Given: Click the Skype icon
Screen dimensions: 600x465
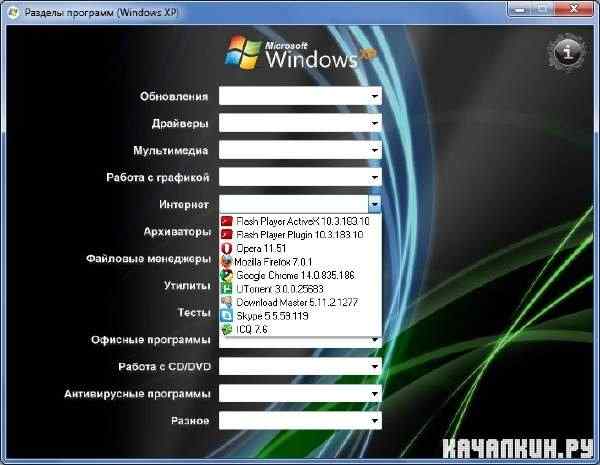Looking at the screenshot, I should pos(227,316).
